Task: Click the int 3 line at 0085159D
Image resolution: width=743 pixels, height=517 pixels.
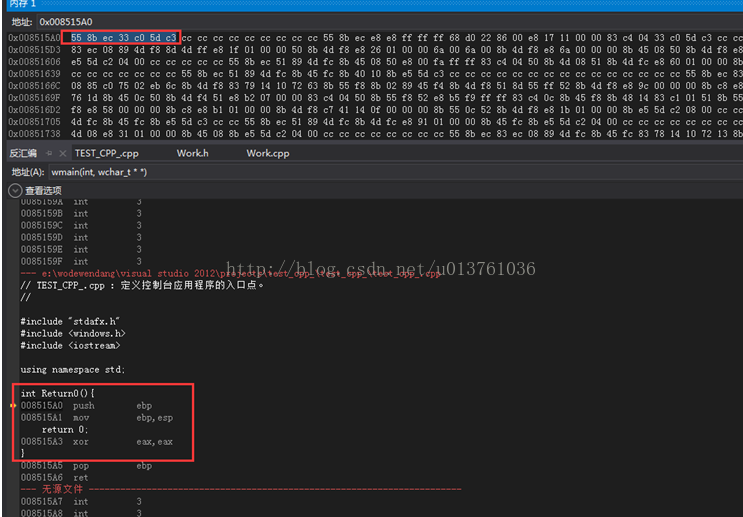Action: click(81, 237)
